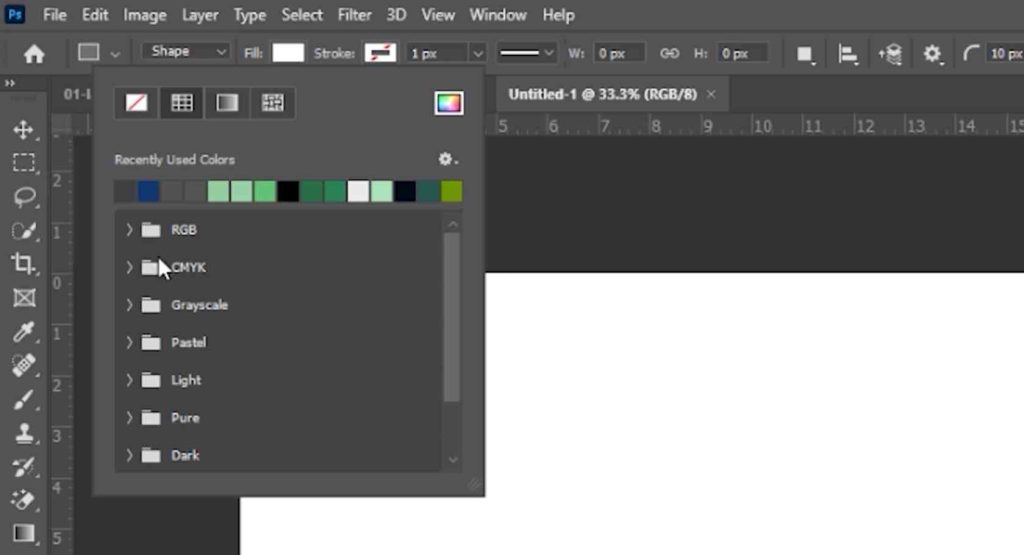Open the Select menu

(x=302, y=15)
